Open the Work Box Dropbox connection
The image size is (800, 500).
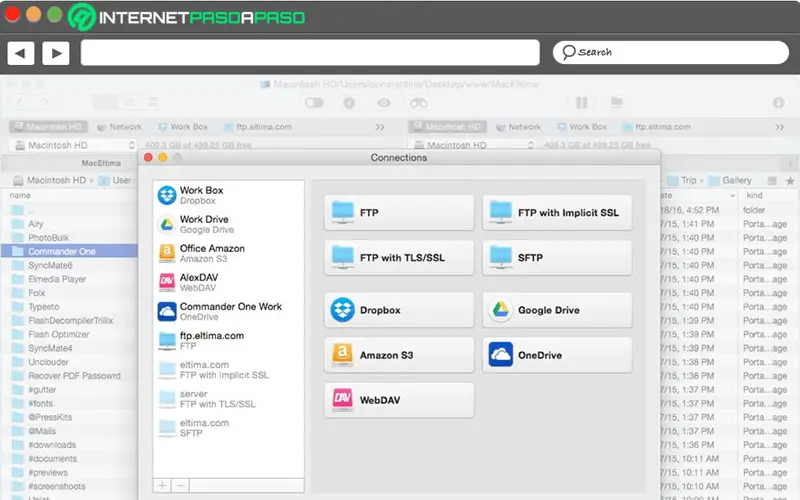click(228, 195)
